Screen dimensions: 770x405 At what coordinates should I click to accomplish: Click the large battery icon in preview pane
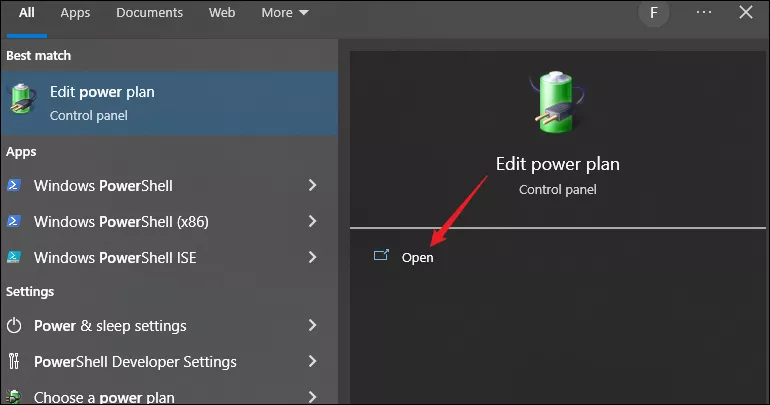(557, 102)
